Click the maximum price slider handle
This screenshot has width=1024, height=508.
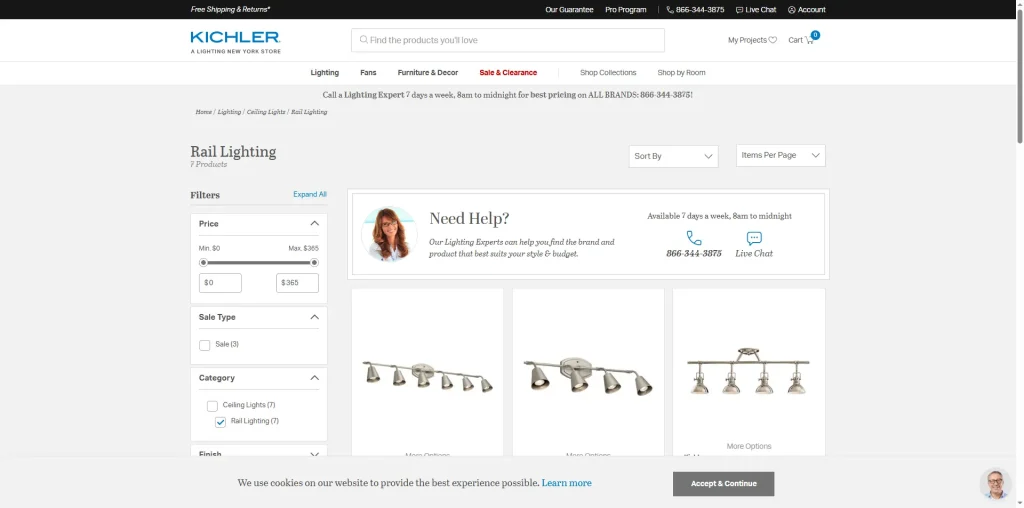point(314,262)
